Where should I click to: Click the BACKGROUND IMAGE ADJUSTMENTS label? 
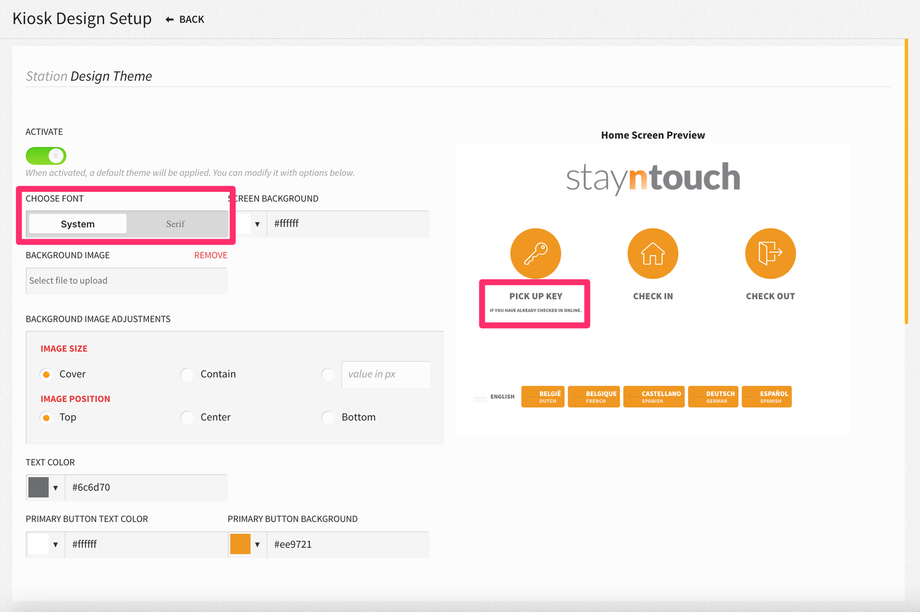(98, 319)
